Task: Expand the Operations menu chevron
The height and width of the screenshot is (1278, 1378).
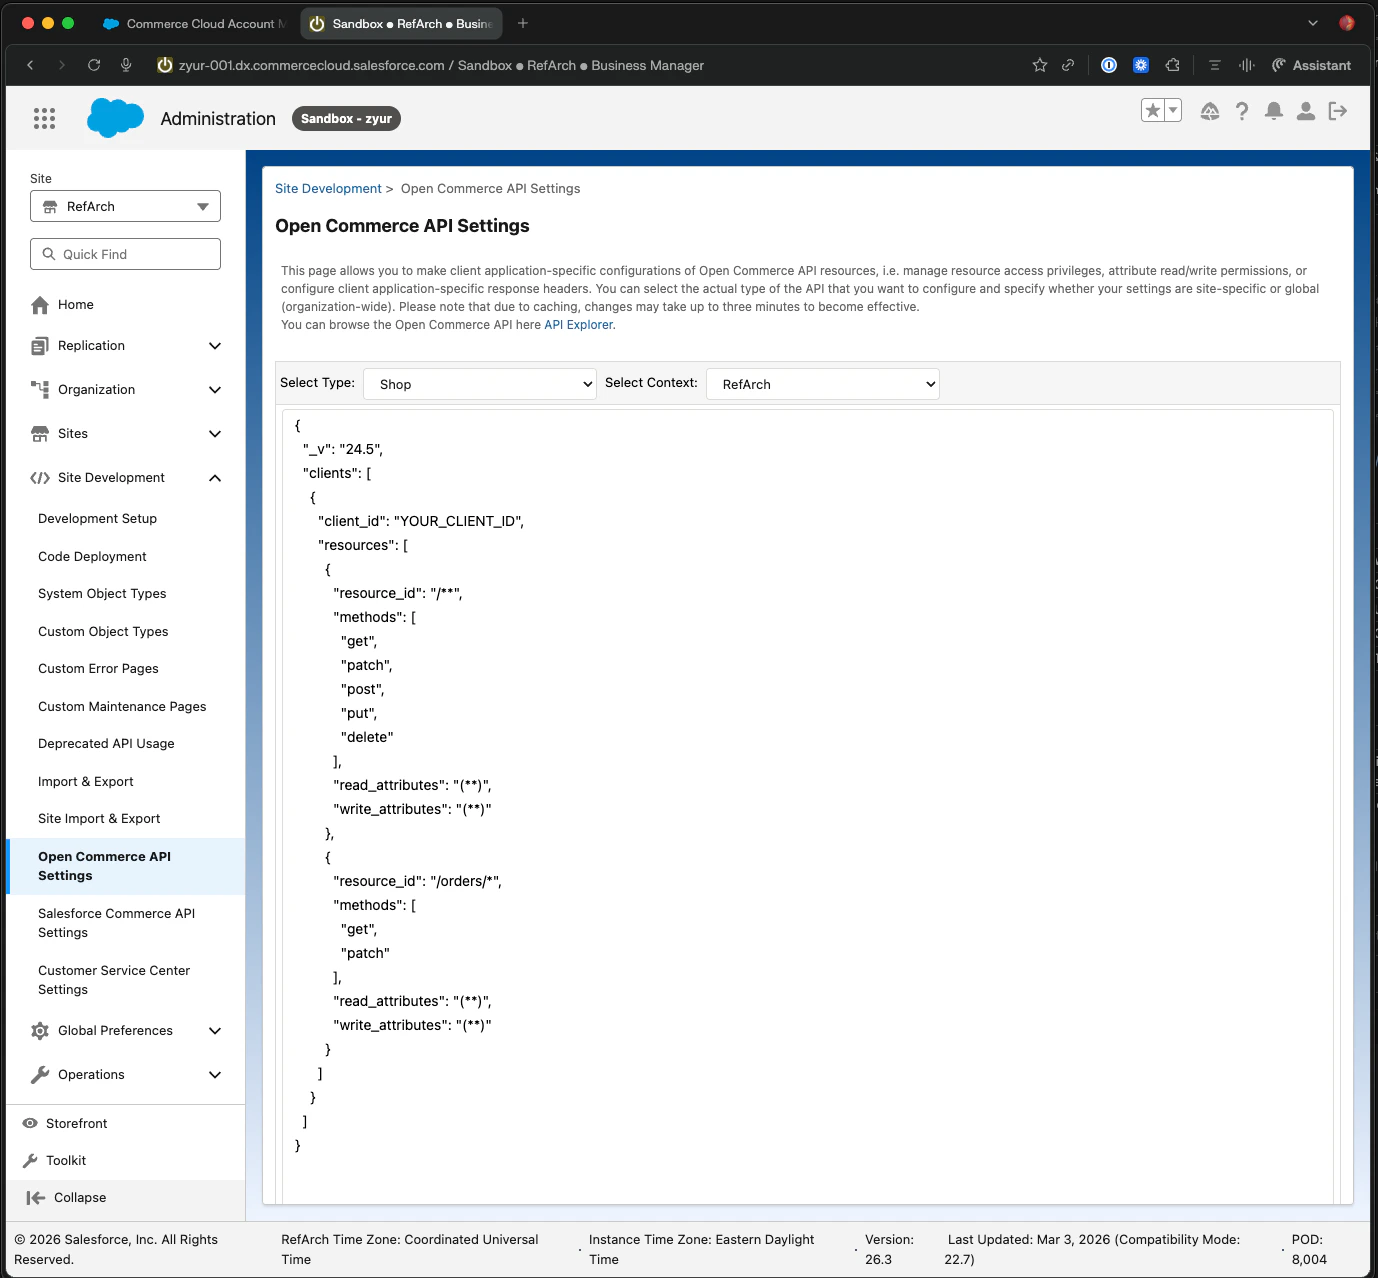Action: coord(215,1075)
